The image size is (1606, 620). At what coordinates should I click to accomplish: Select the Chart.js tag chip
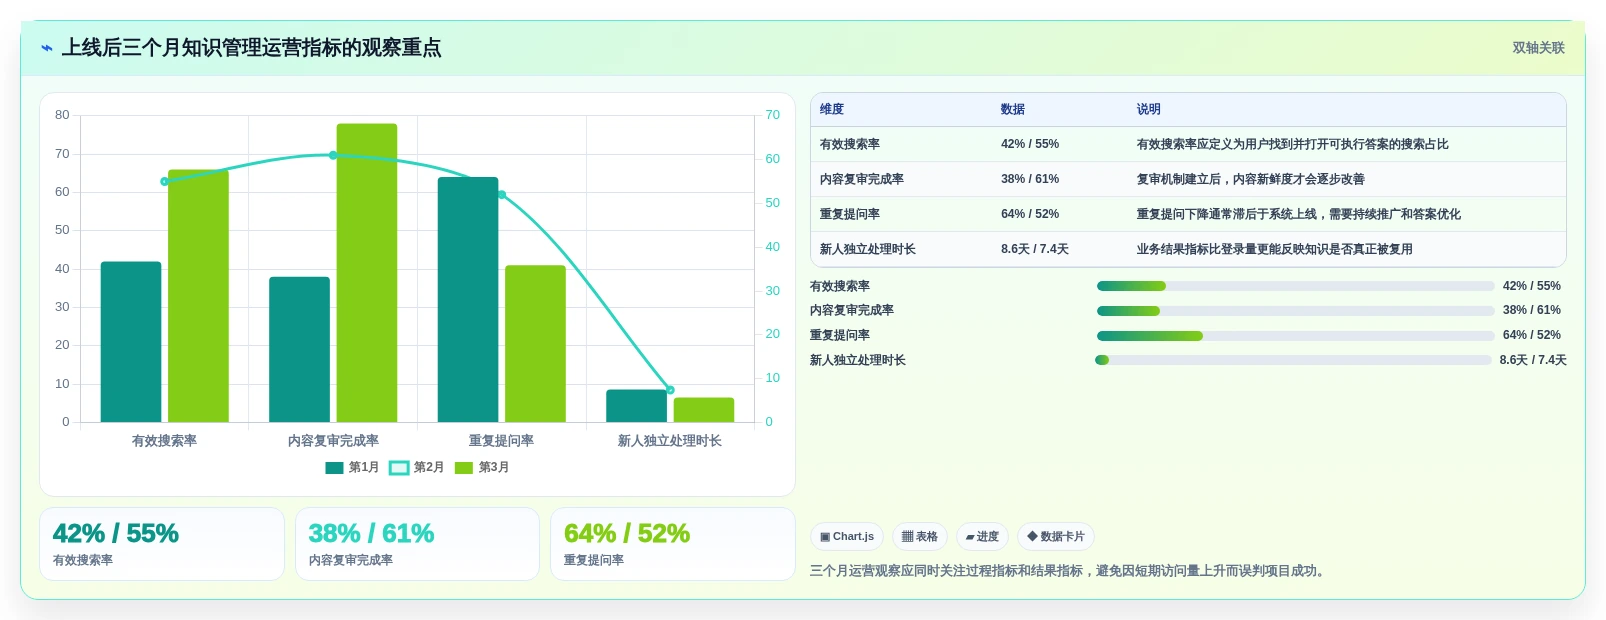tap(847, 537)
